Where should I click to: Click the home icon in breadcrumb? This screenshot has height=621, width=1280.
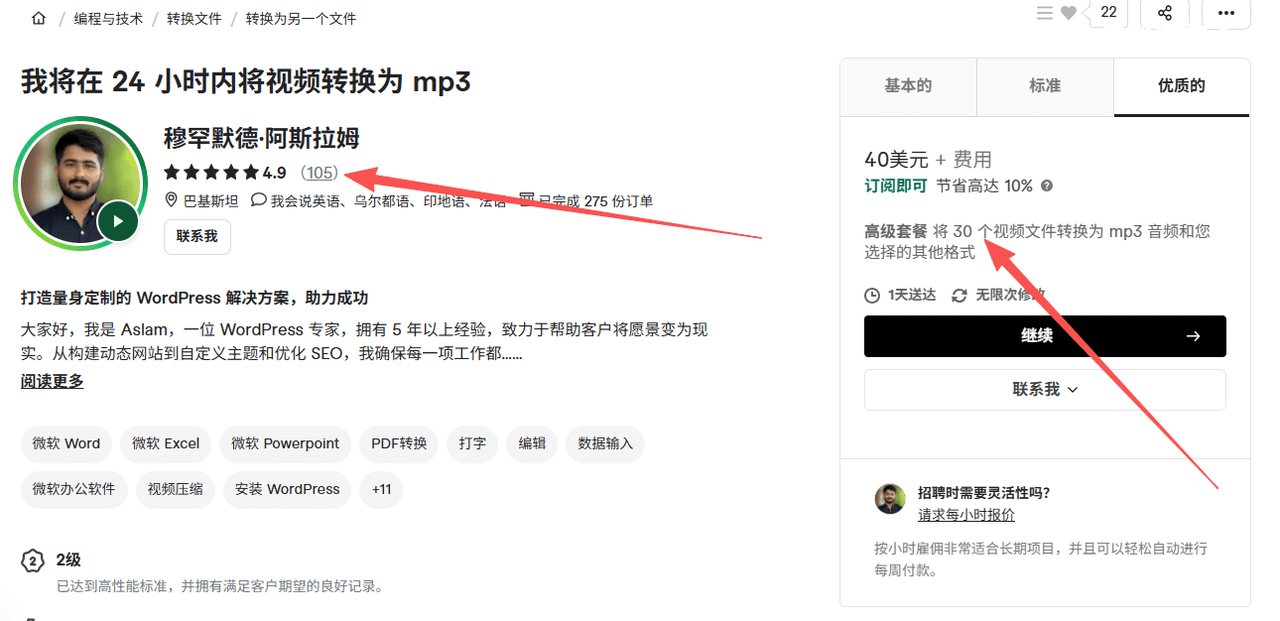point(39,18)
